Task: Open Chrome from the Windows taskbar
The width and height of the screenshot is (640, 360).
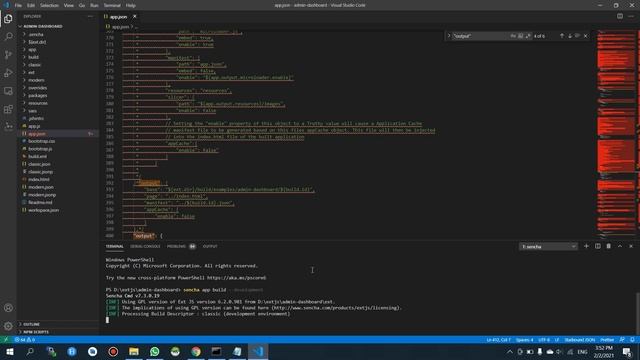Action: coord(196,351)
